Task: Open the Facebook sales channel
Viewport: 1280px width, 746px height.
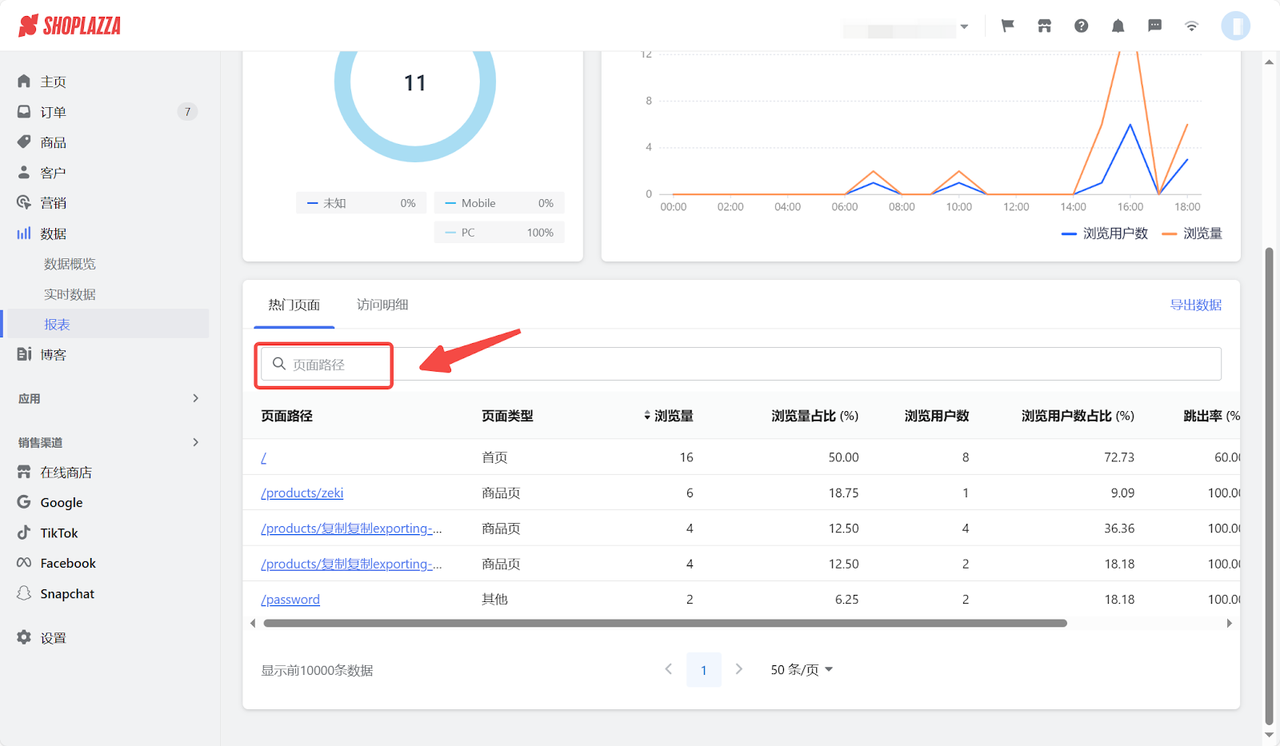Action: [70, 562]
